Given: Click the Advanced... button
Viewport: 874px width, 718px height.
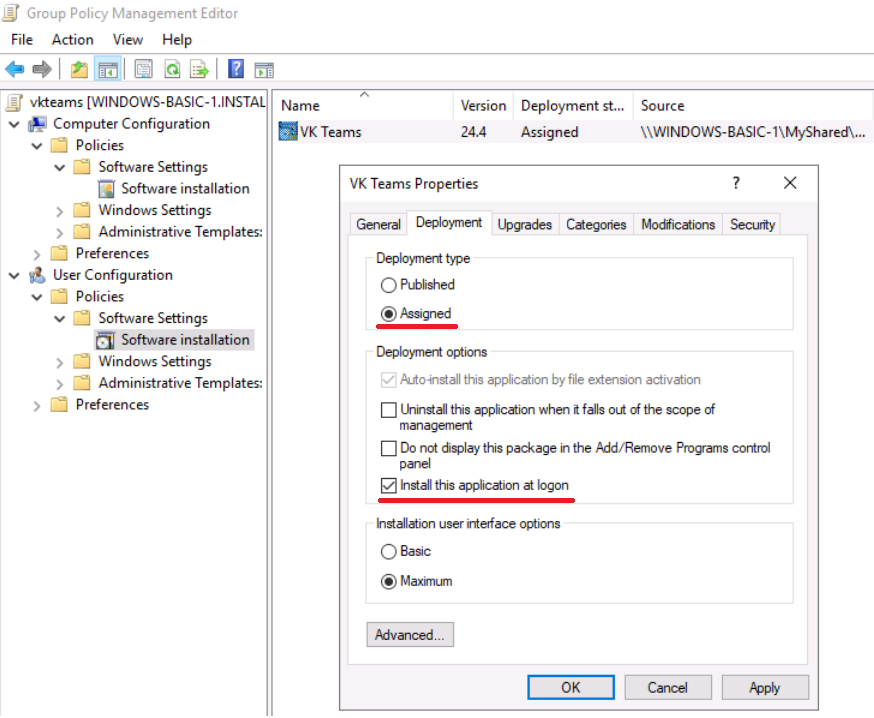Looking at the screenshot, I should tap(410, 635).
